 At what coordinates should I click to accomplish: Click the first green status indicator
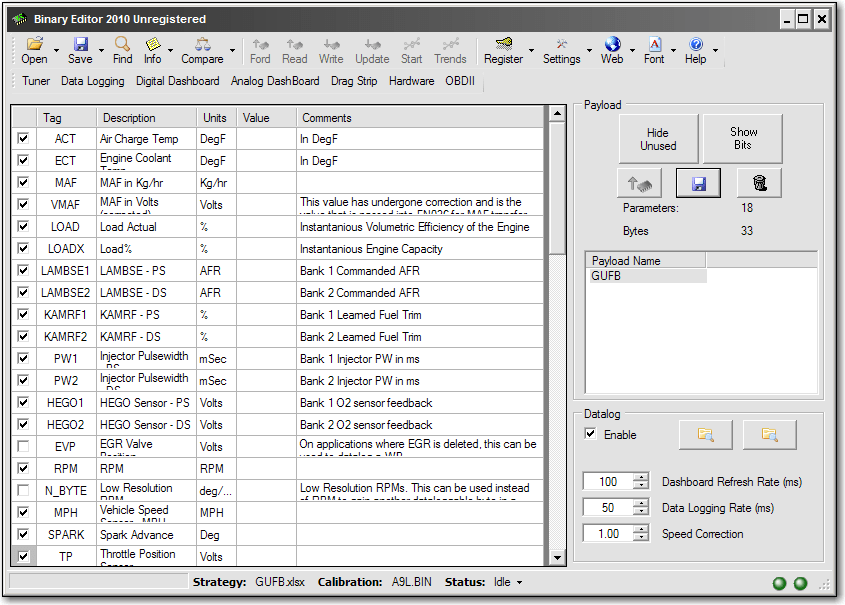point(779,583)
